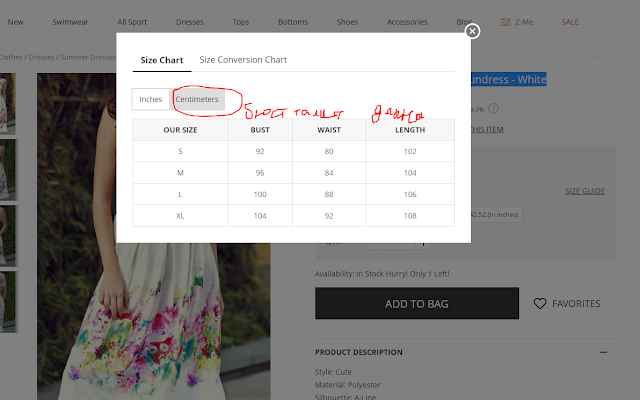Collapse the Product Description section
This screenshot has height=400, width=640.
click(603, 352)
